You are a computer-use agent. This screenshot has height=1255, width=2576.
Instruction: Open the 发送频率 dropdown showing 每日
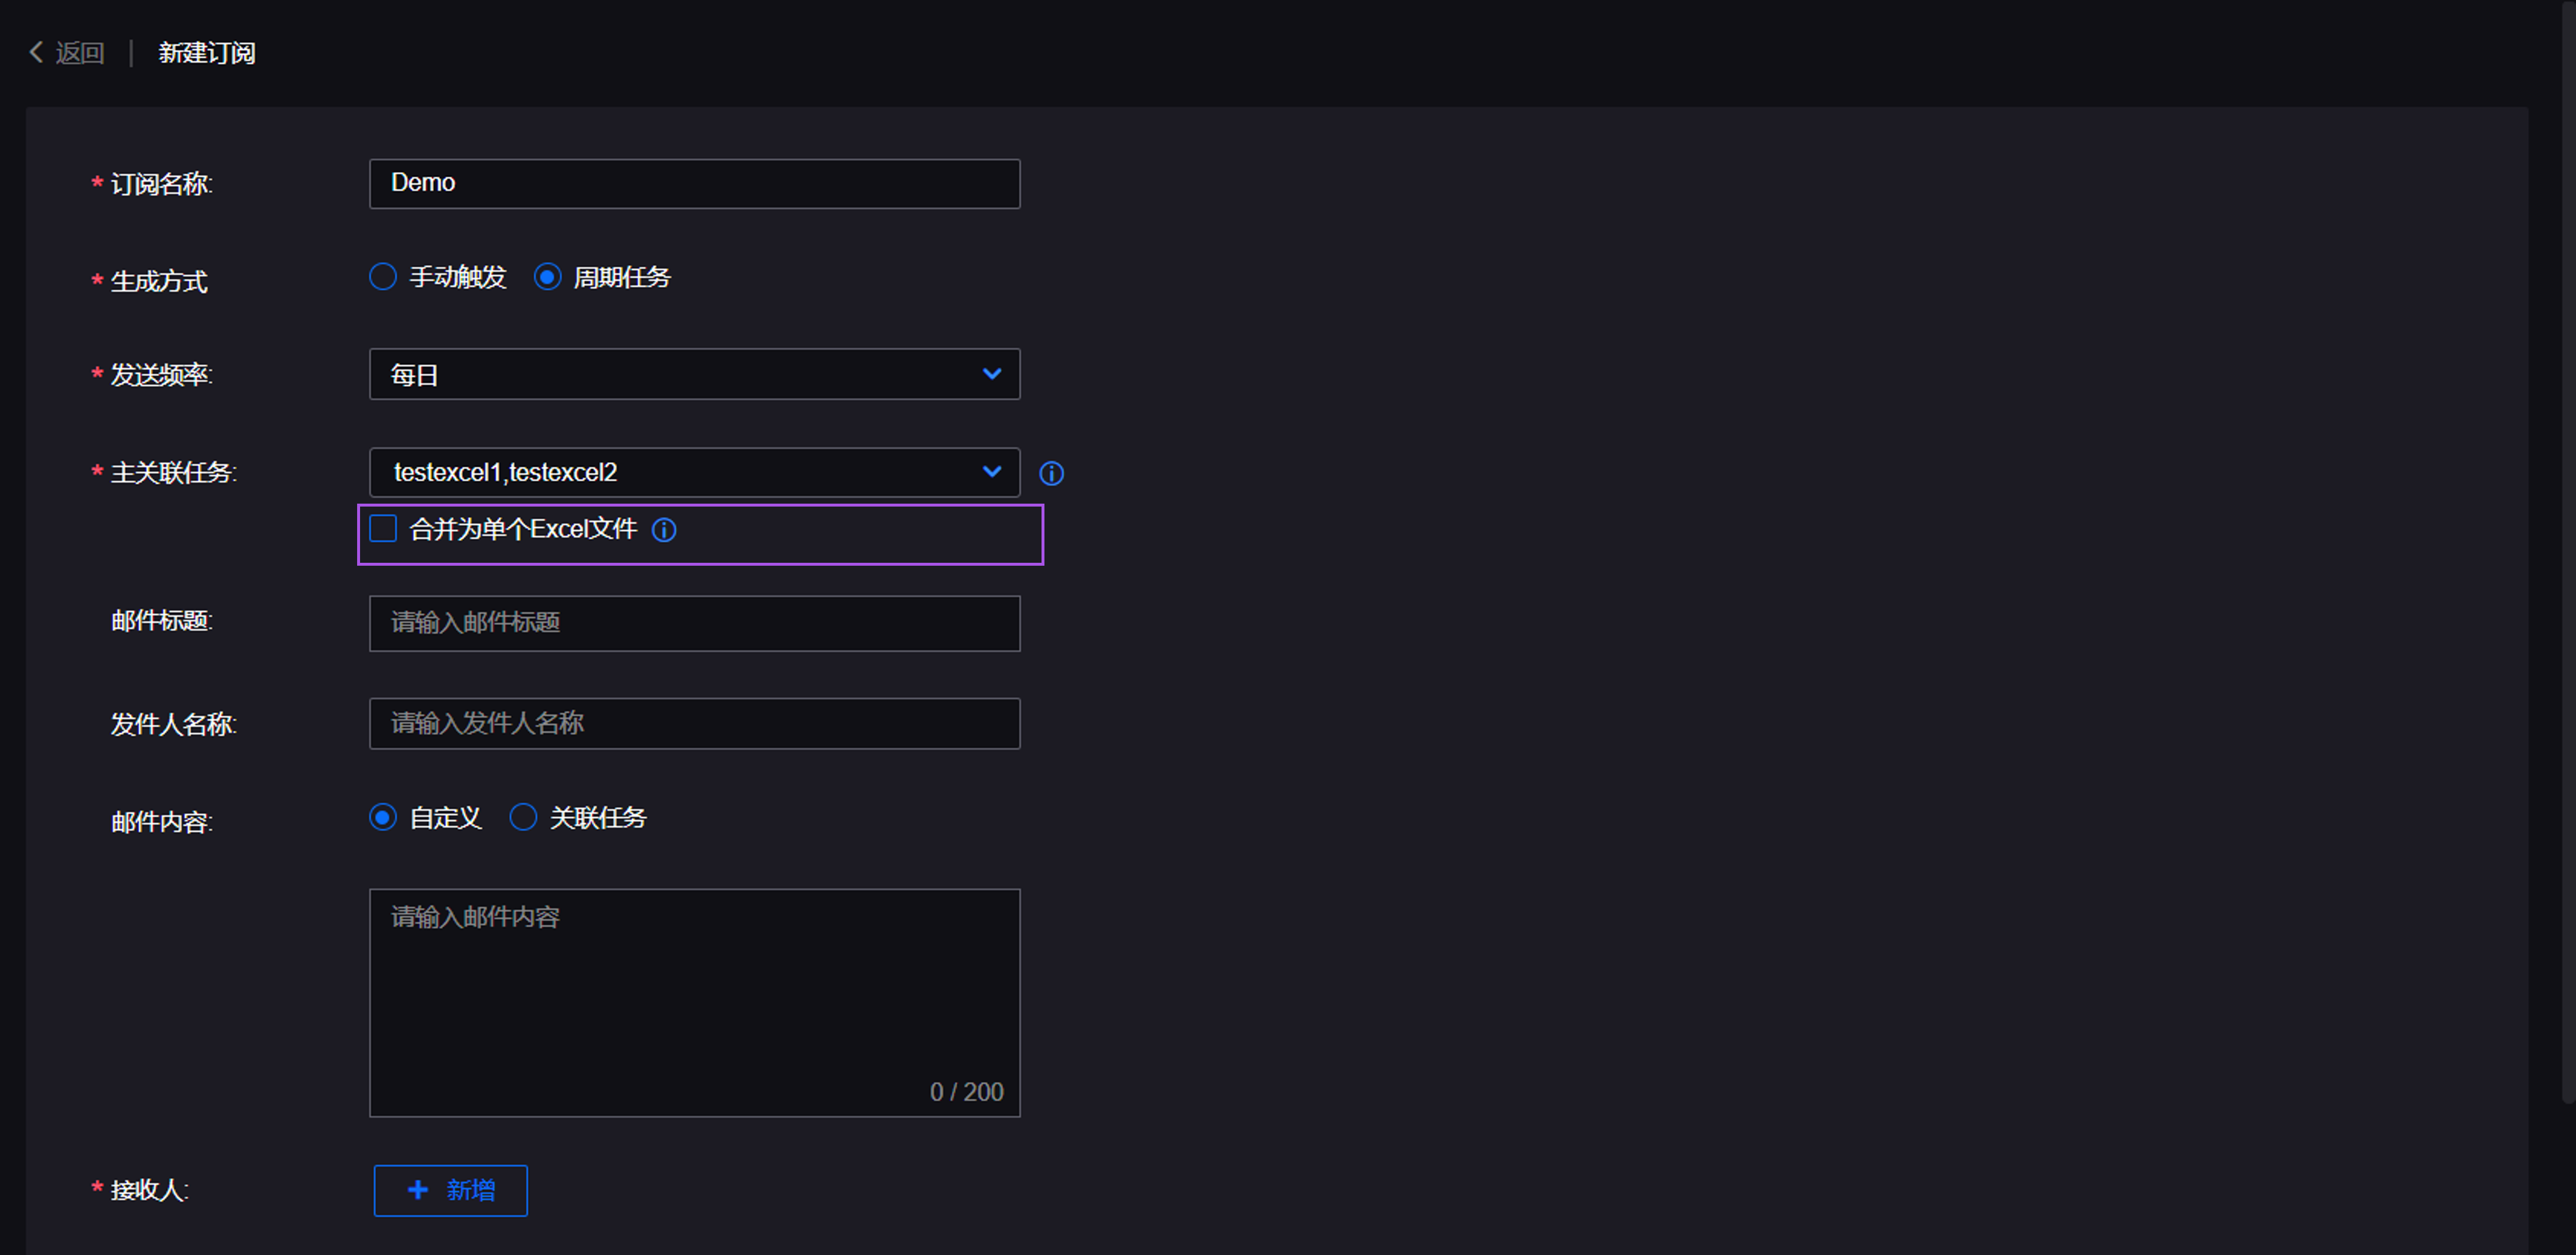click(680, 374)
